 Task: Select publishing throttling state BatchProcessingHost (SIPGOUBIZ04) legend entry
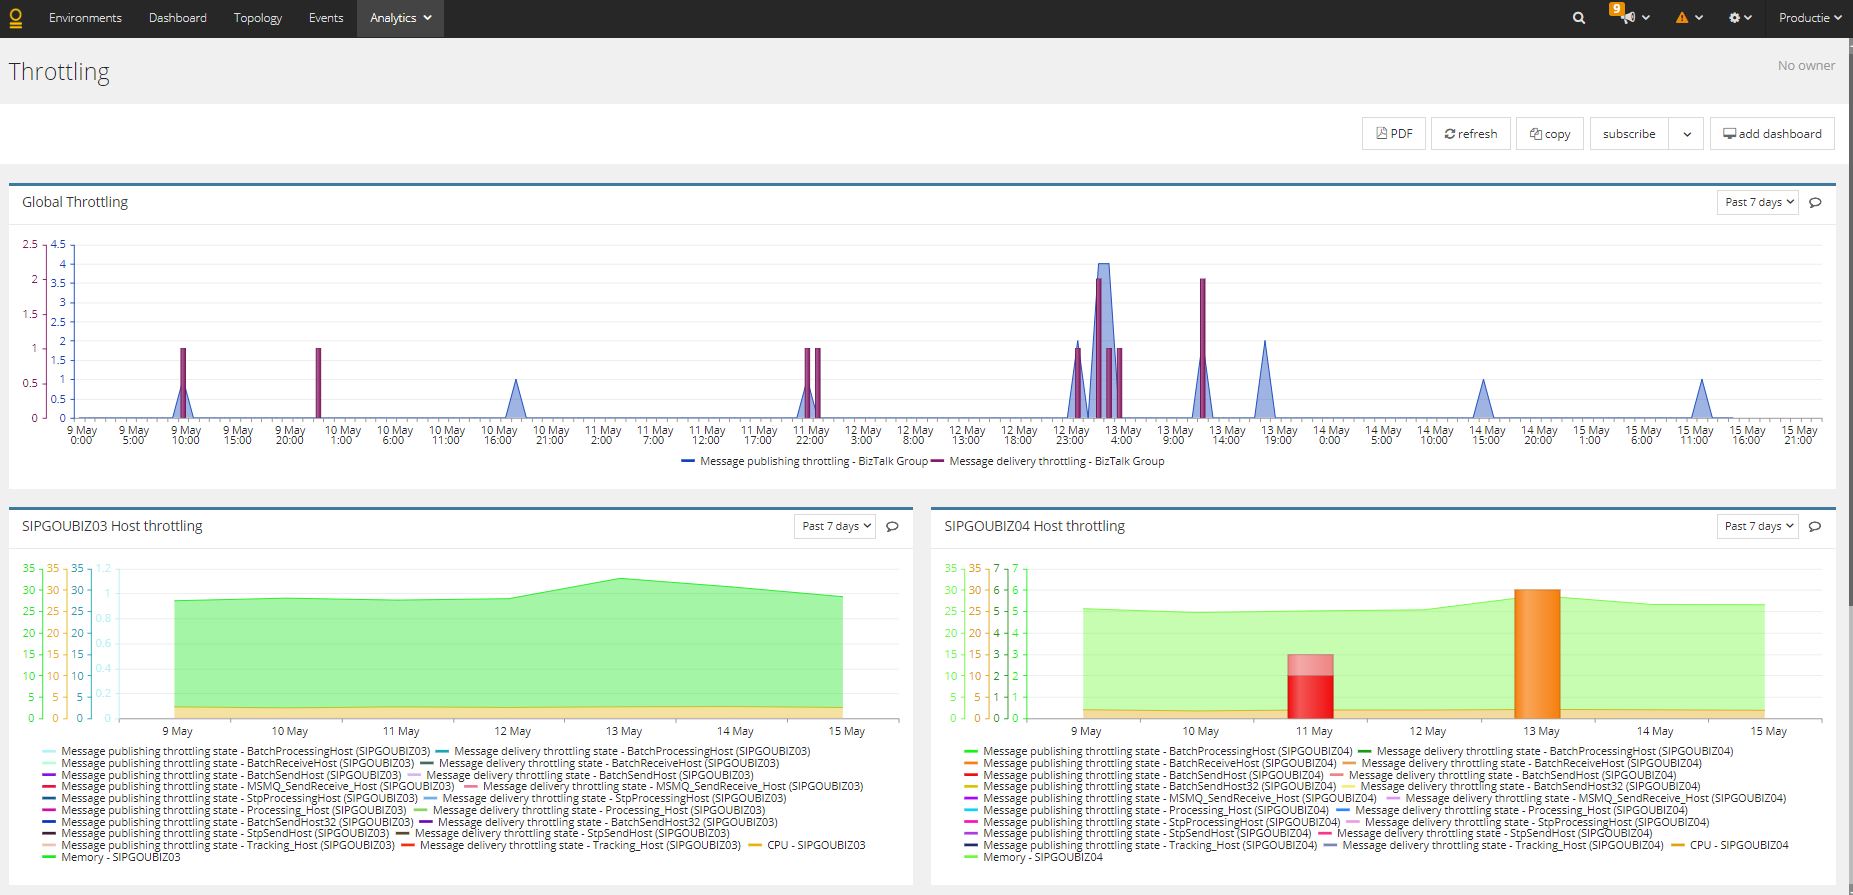(x=1158, y=751)
